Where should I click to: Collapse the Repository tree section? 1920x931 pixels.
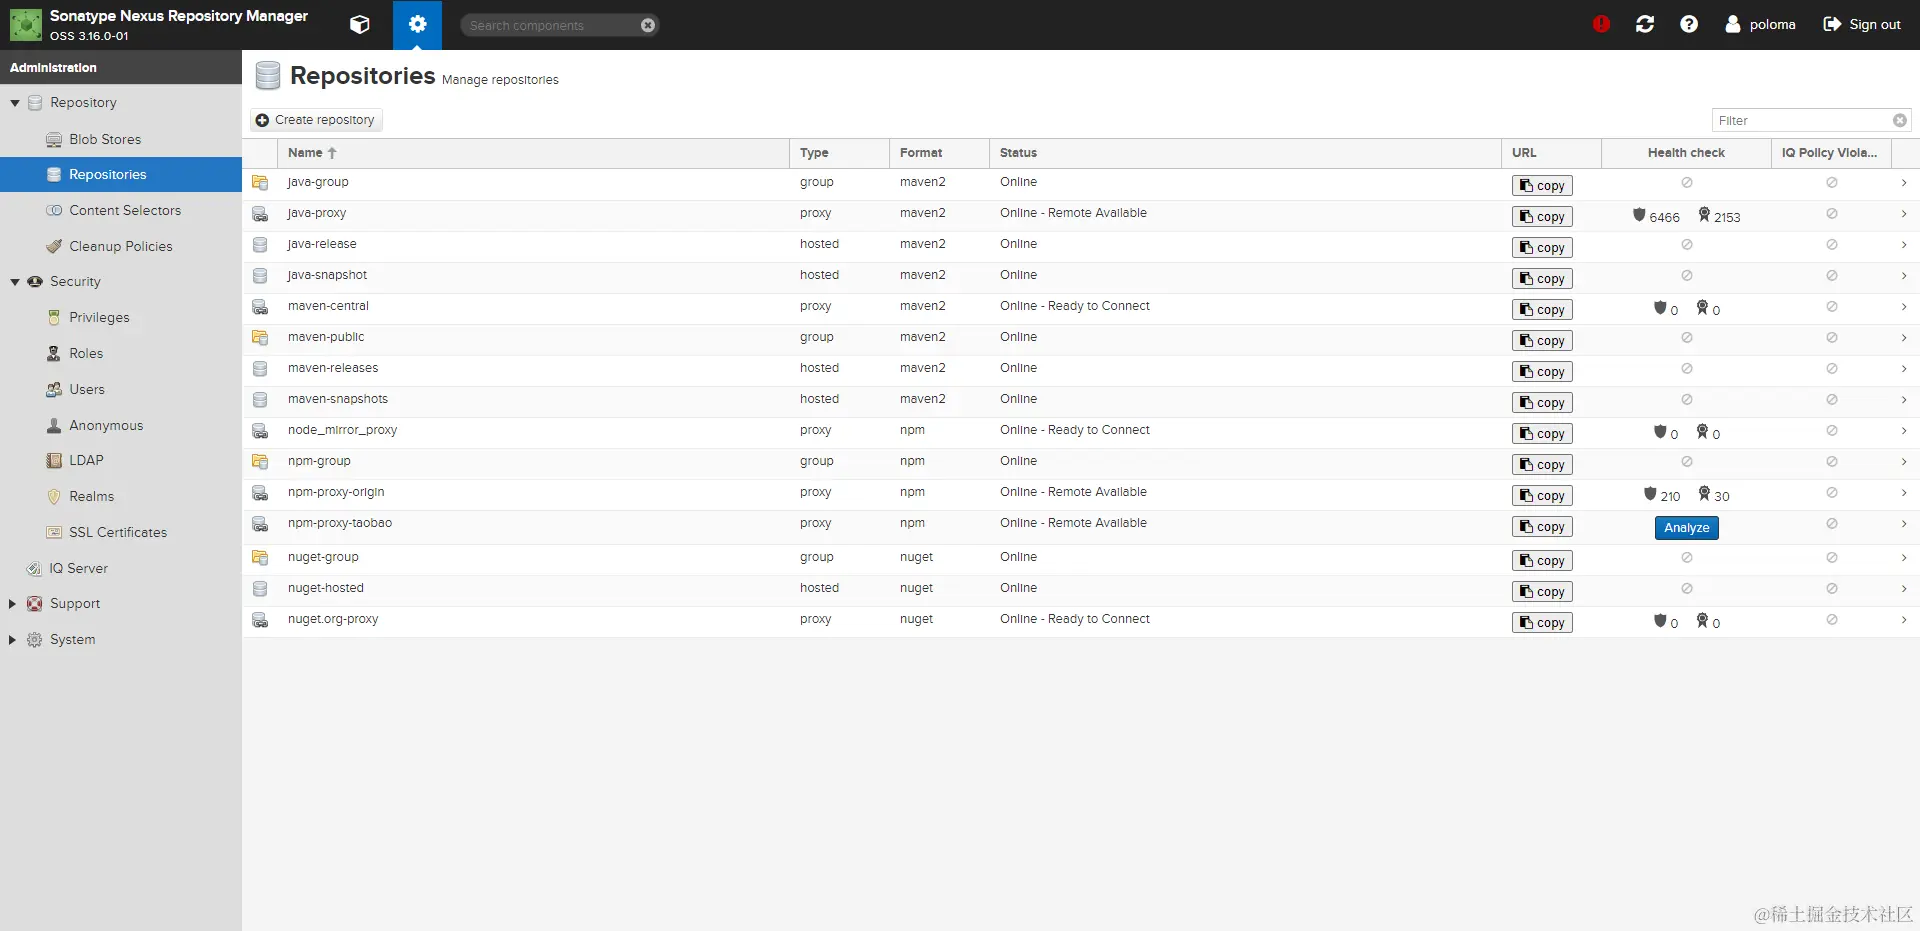click(x=15, y=103)
